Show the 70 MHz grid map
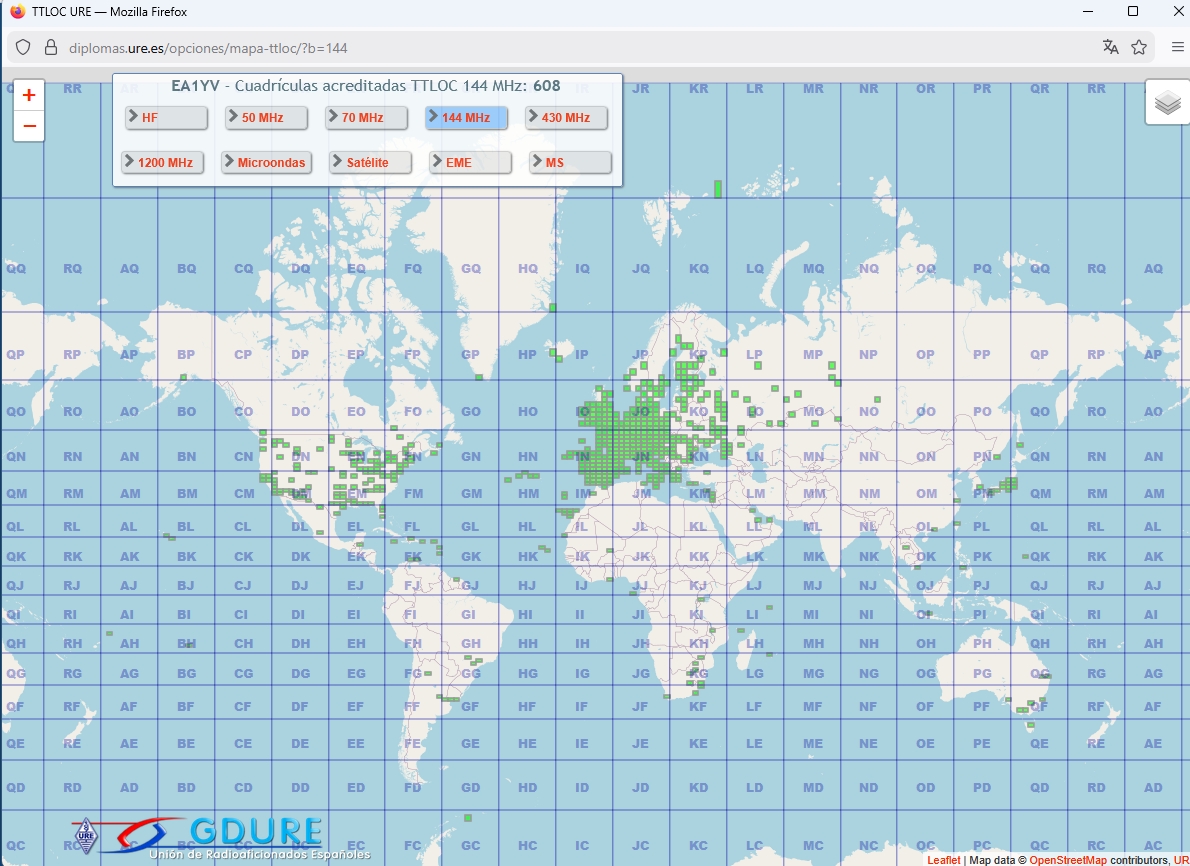The width and height of the screenshot is (1190, 866). 366,118
